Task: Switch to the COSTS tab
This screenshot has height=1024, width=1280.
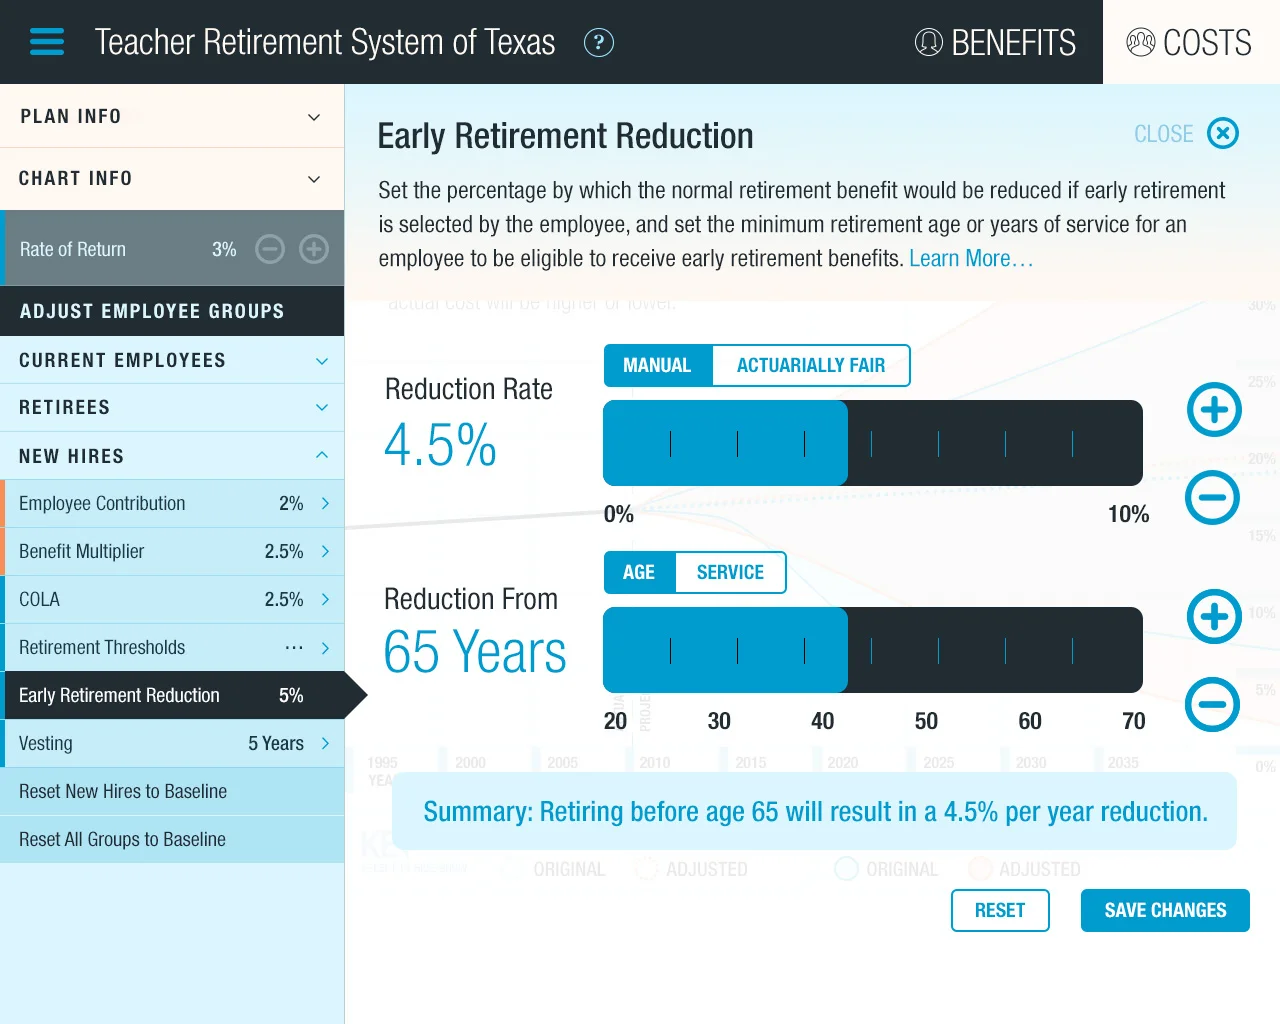Action: [1190, 42]
